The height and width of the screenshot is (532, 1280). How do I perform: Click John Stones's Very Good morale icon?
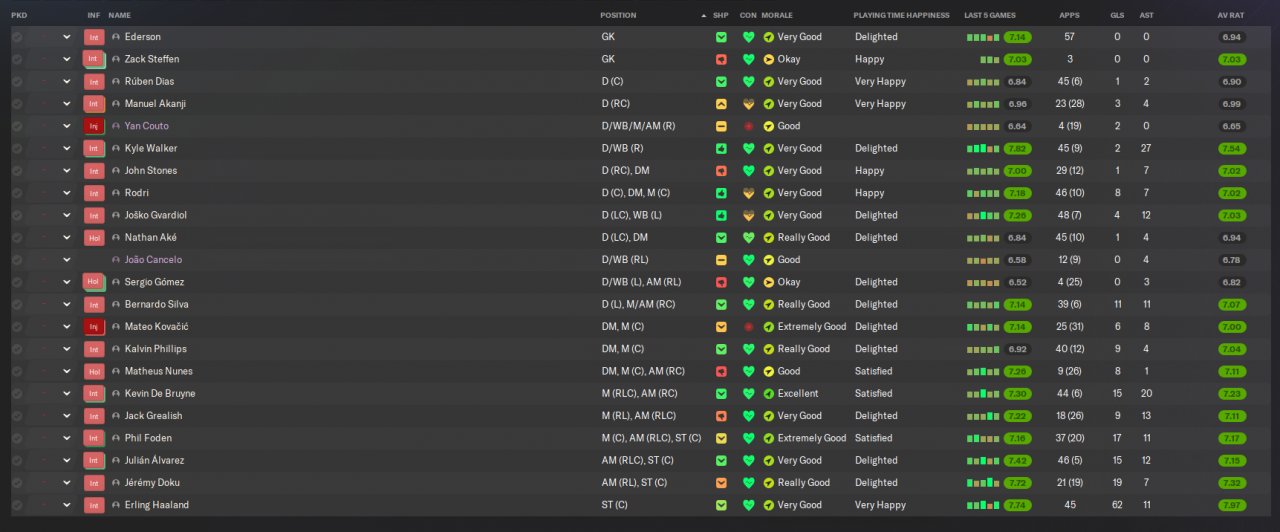point(768,171)
